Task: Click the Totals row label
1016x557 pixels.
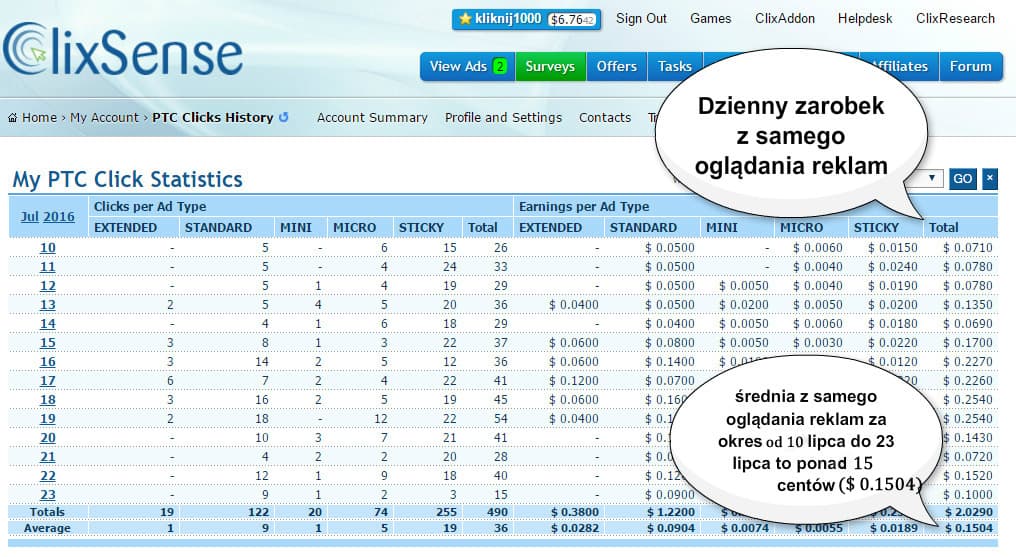Action: click(47, 512)
